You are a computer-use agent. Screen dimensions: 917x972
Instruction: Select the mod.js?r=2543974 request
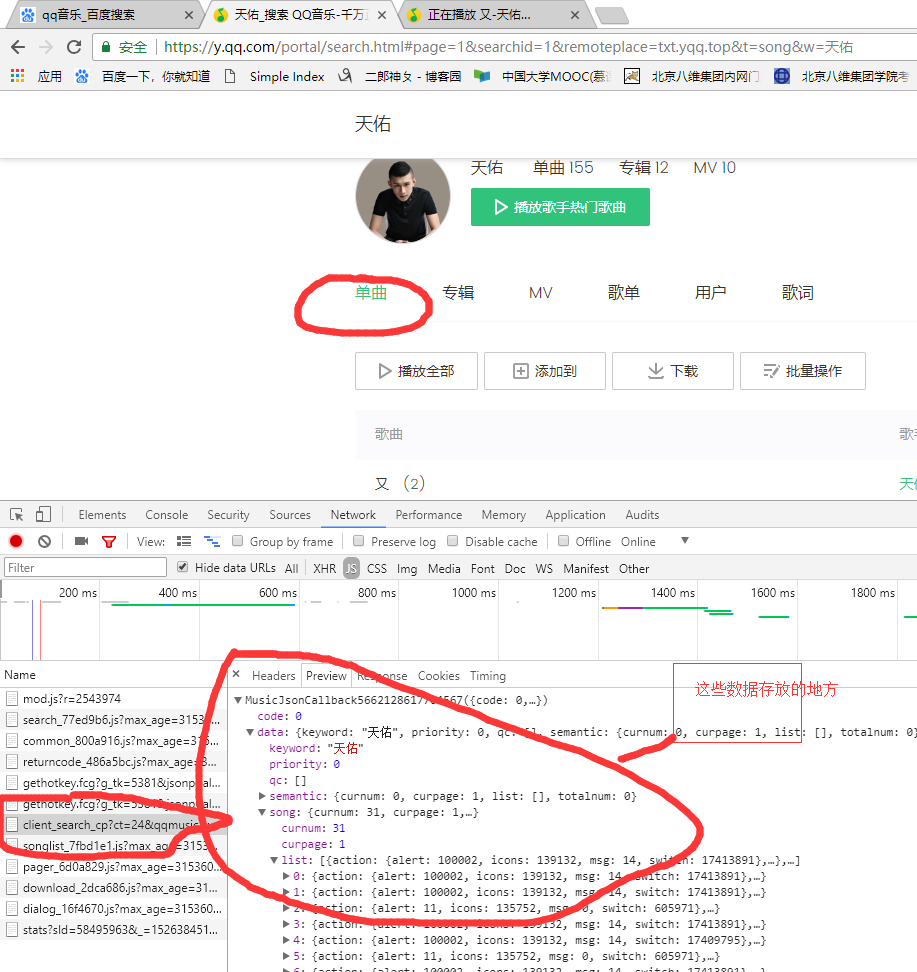point(113,699)
